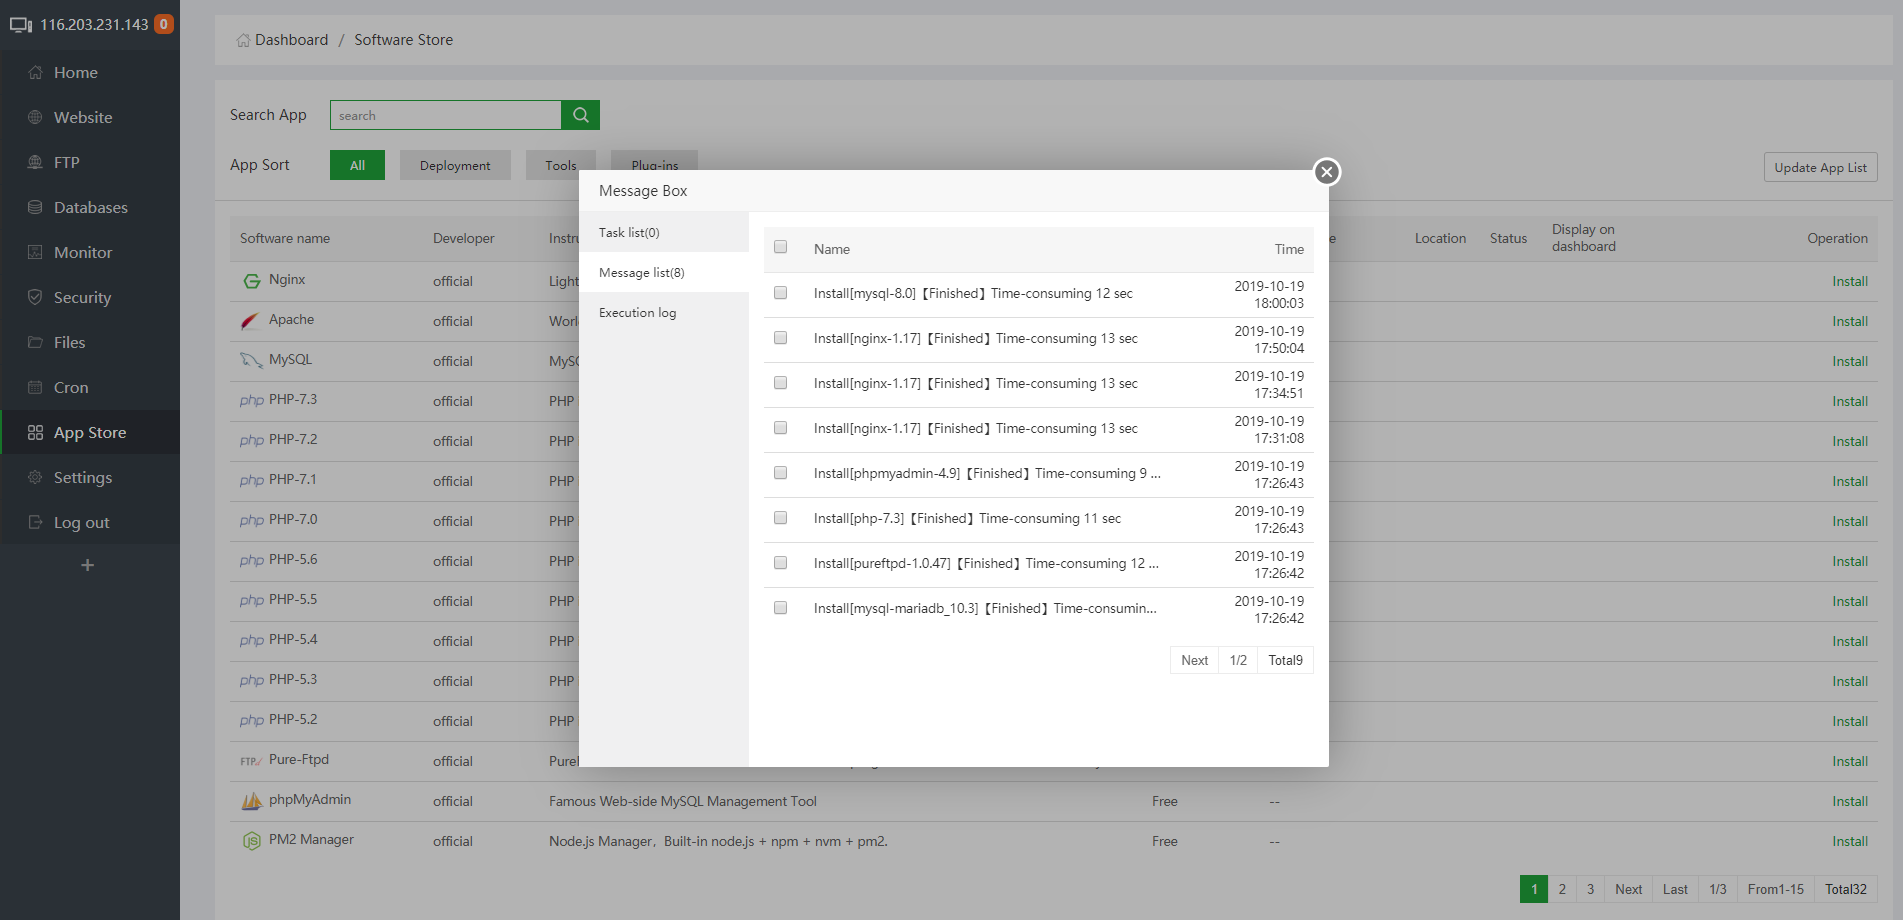This screenshot has height=920, width=1903.
Task: Click Next in software list pagination
Action: (x=1628, y=889)
